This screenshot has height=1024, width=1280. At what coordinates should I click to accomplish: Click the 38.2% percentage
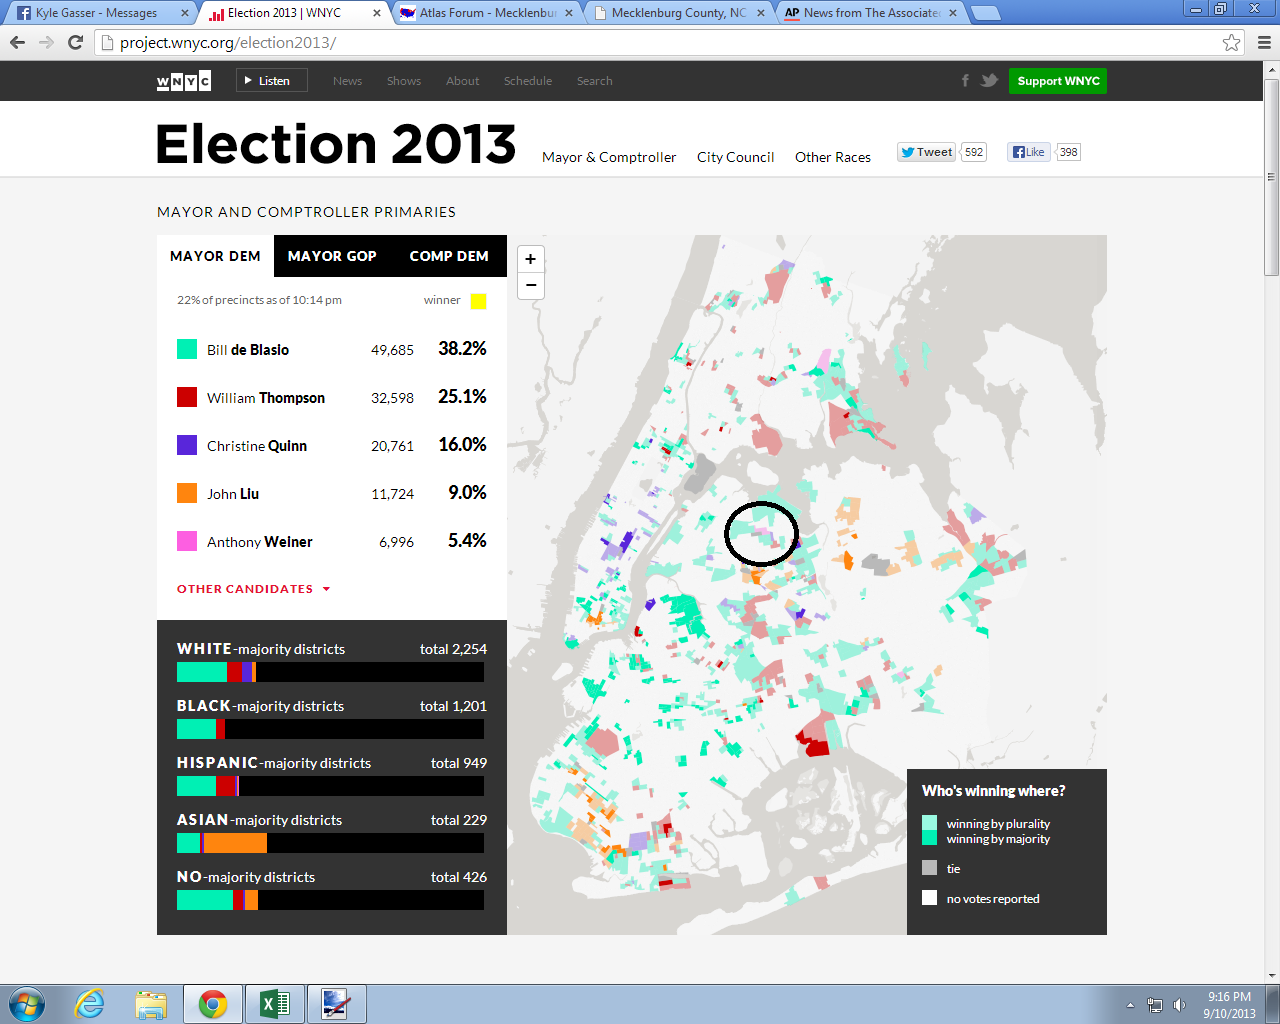click(x=462, y=349)
